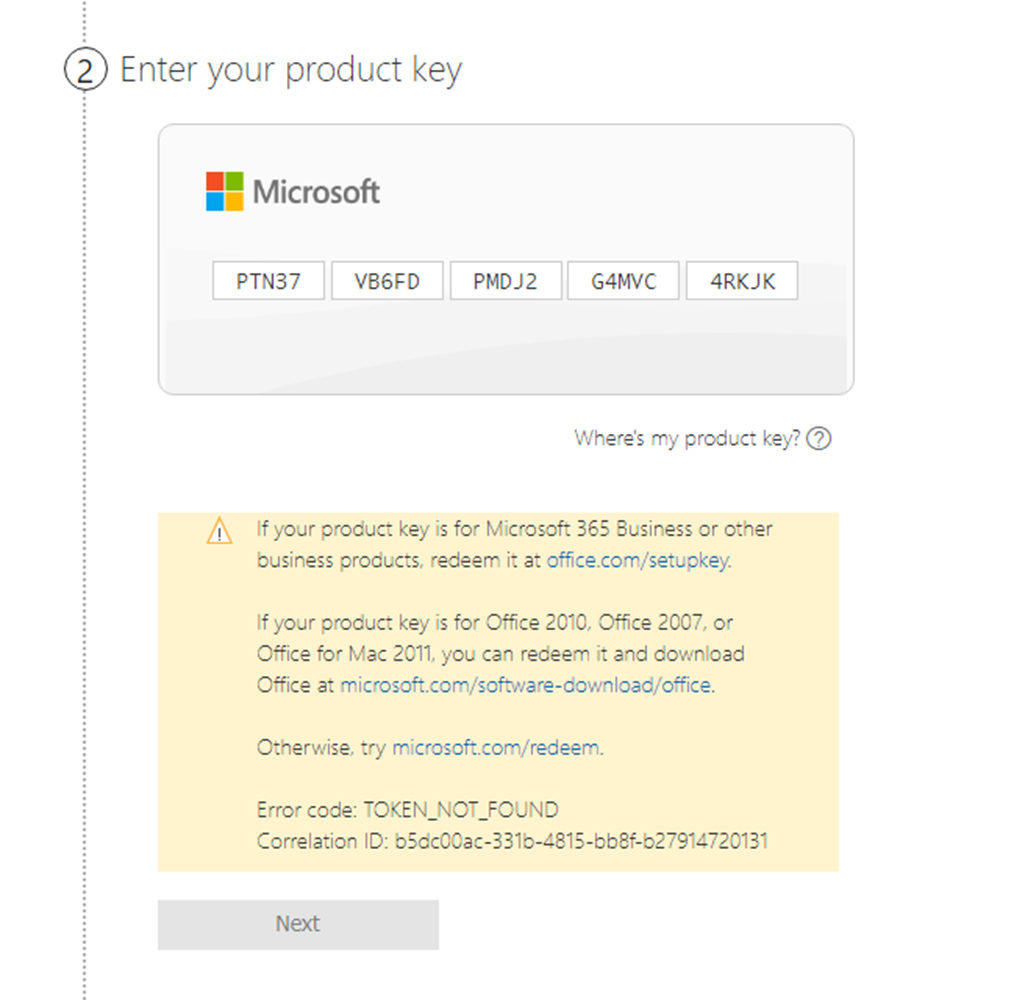Place cursor in the G4MVC key field
Image resolution: width=1014 pixels, height=1000 pixels.
(x=623, y=281)
